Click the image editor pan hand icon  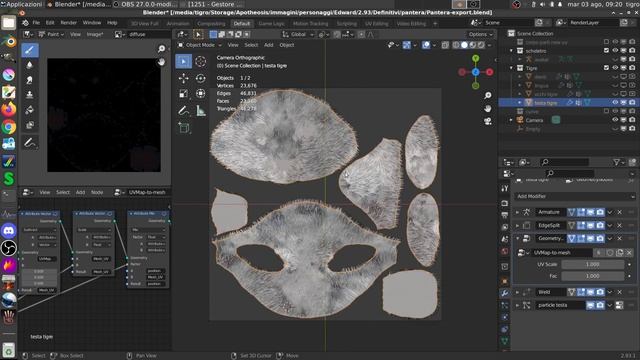161,62
